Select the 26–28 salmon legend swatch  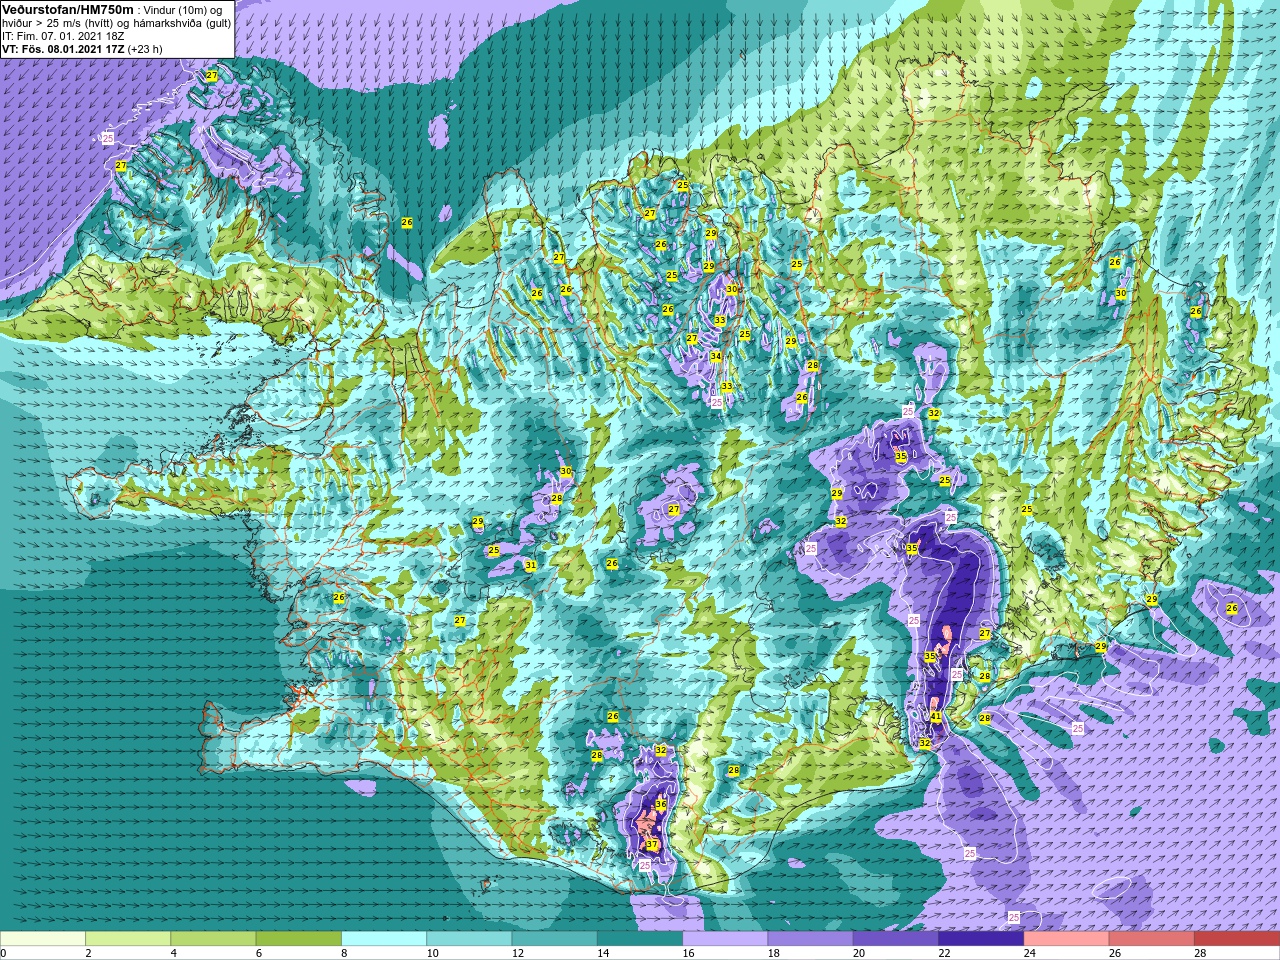click(x=1152, y=939)
